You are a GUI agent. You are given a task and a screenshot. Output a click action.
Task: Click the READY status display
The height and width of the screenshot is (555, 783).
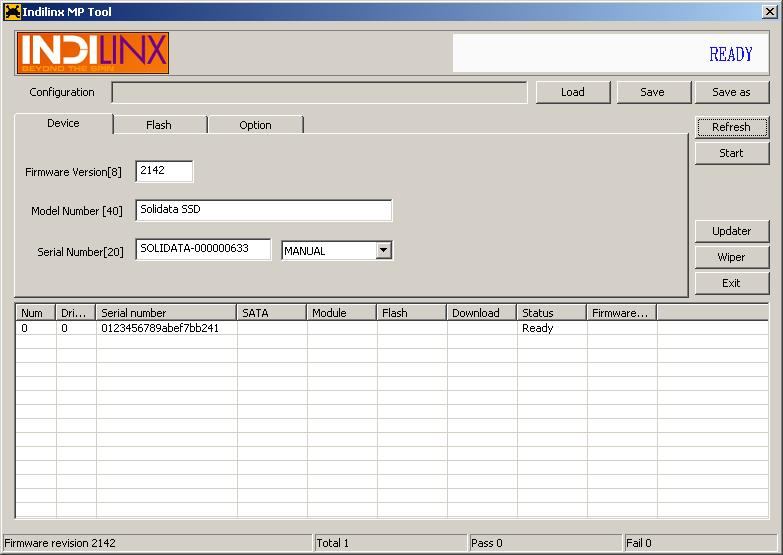click(611, 53)
